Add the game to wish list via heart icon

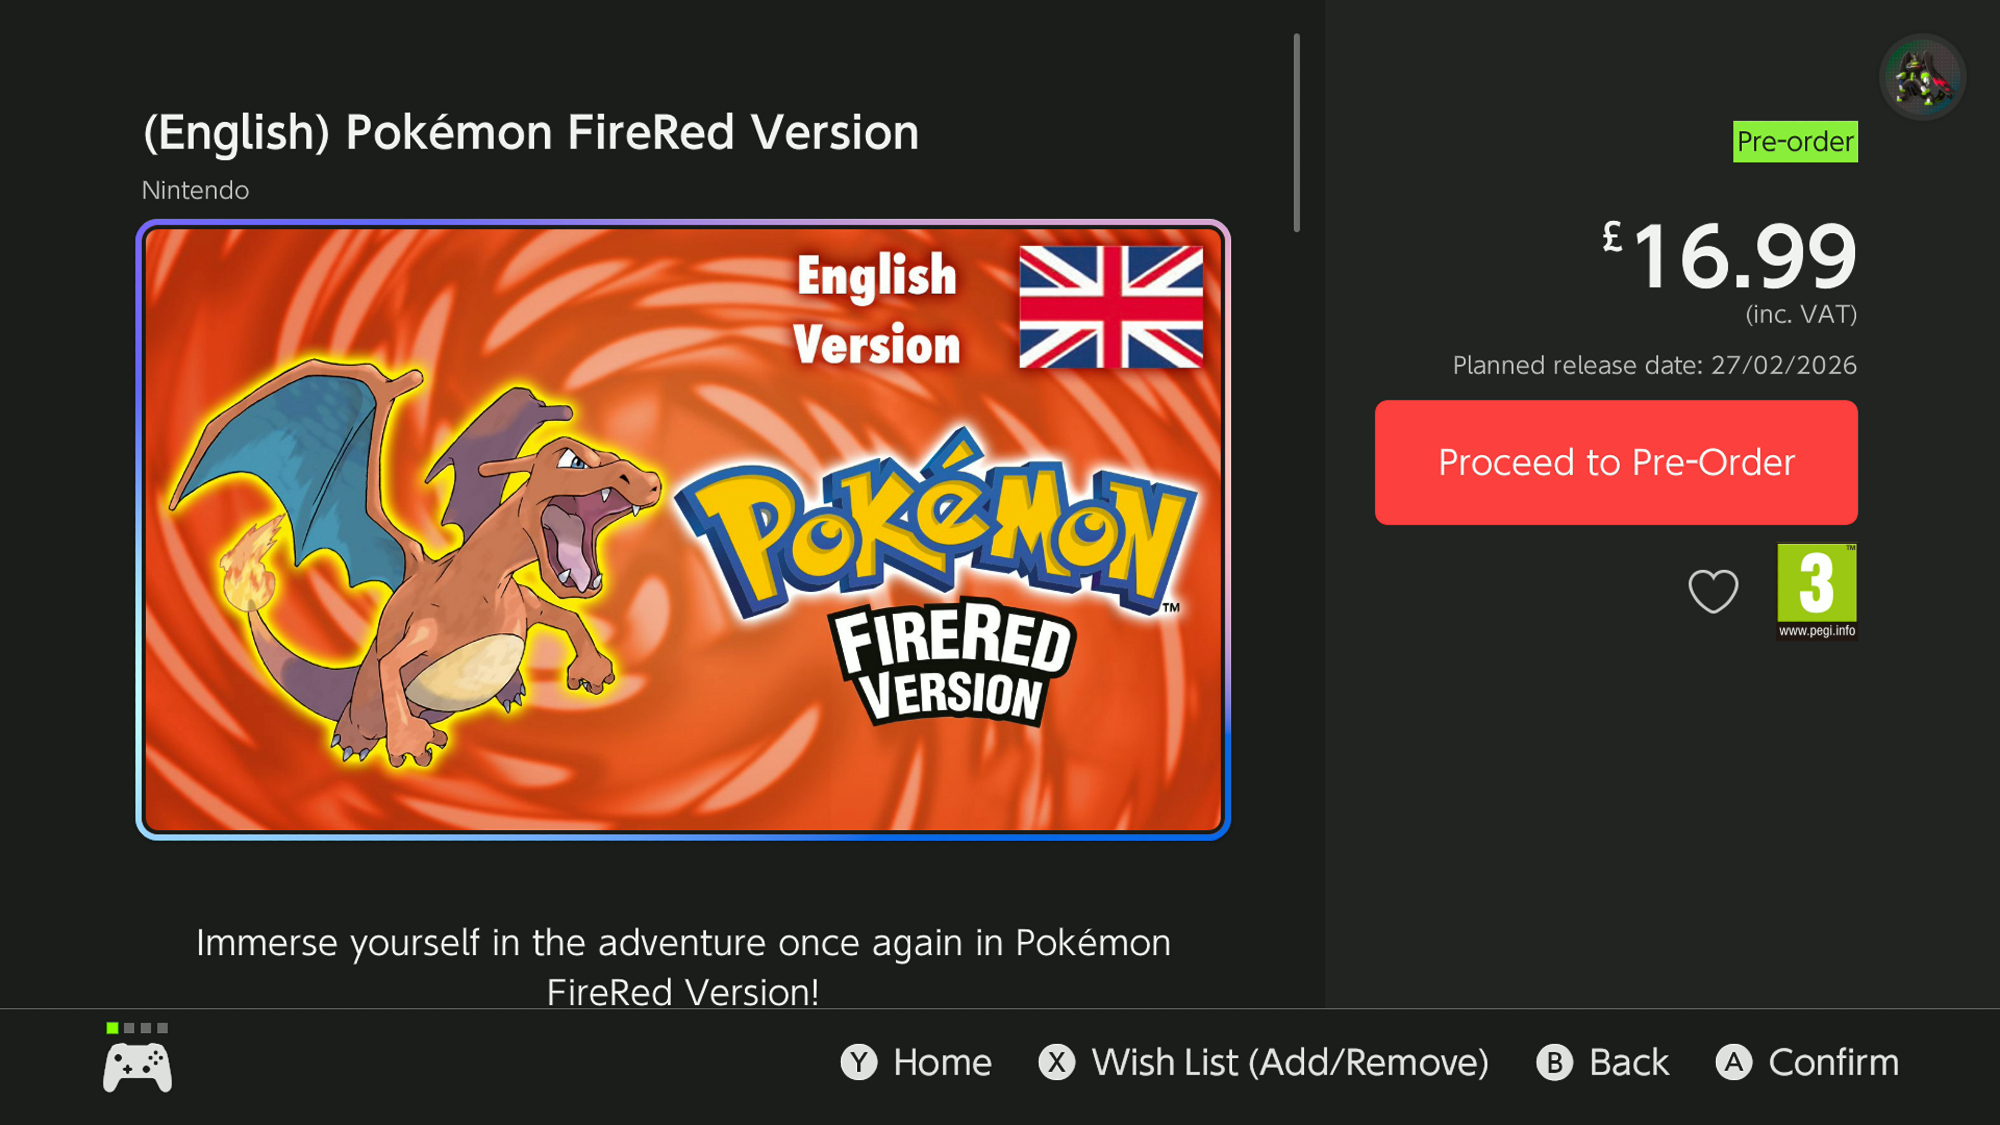coord(1713,590)
